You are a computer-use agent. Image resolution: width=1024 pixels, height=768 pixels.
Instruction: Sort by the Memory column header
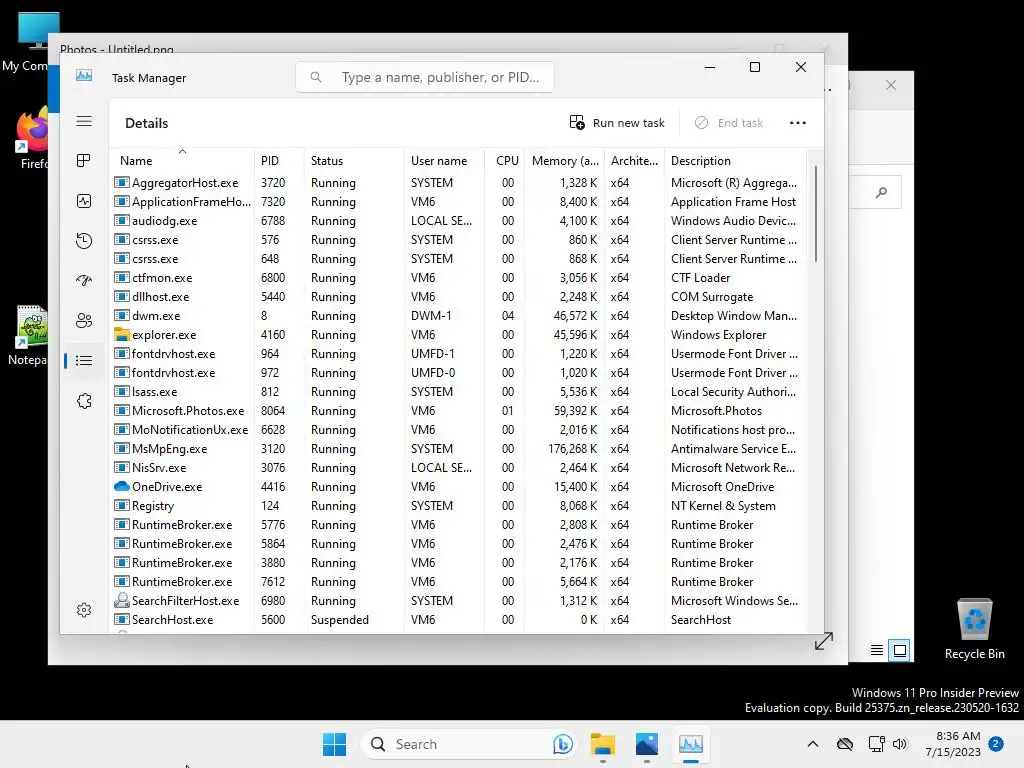click(x=564, y=160)
